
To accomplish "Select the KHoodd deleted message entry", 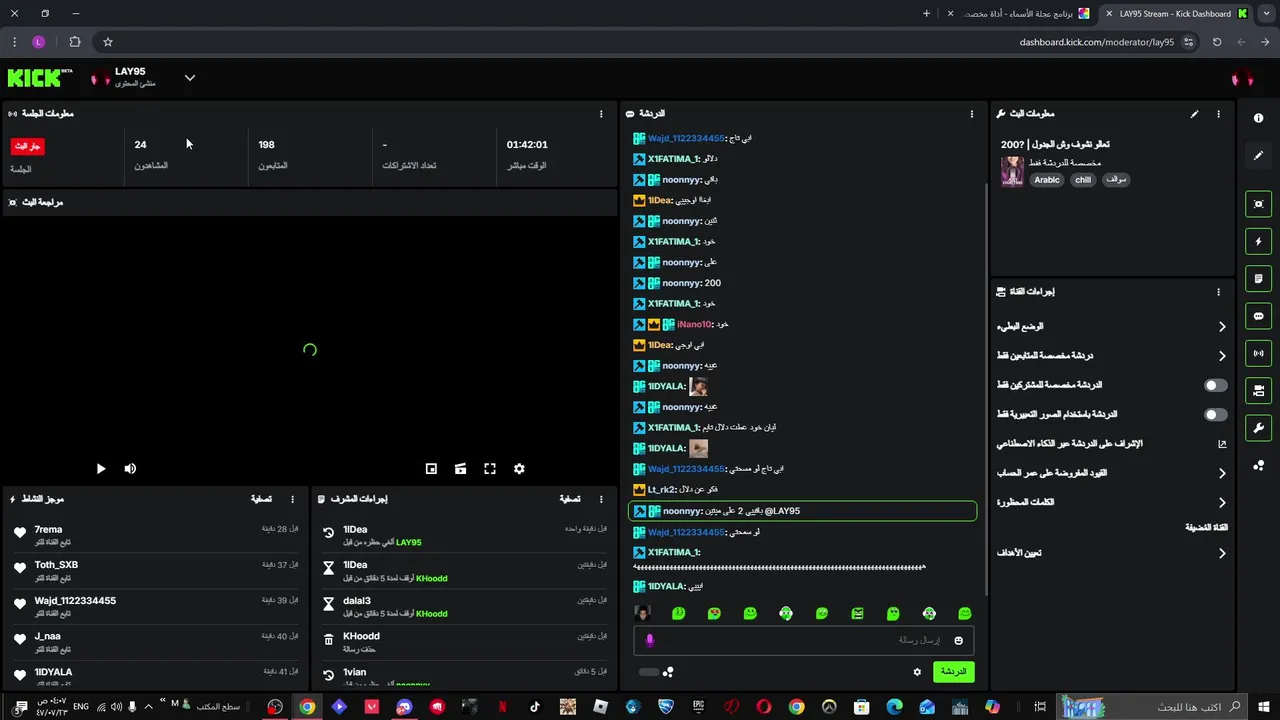I will coord(465,642).
